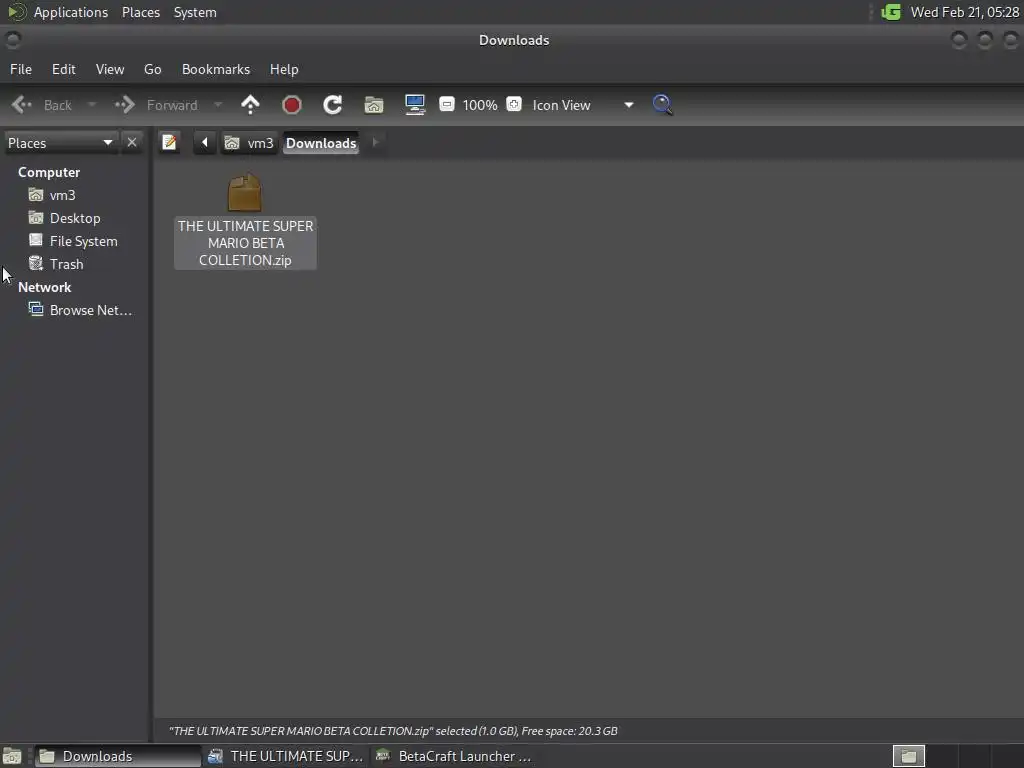Open the File menu

pyautogui.click(x=21, y=69)
